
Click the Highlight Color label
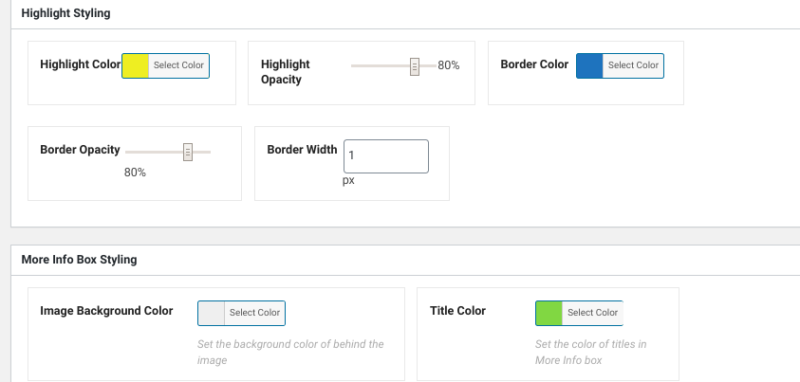pos(81,65)
